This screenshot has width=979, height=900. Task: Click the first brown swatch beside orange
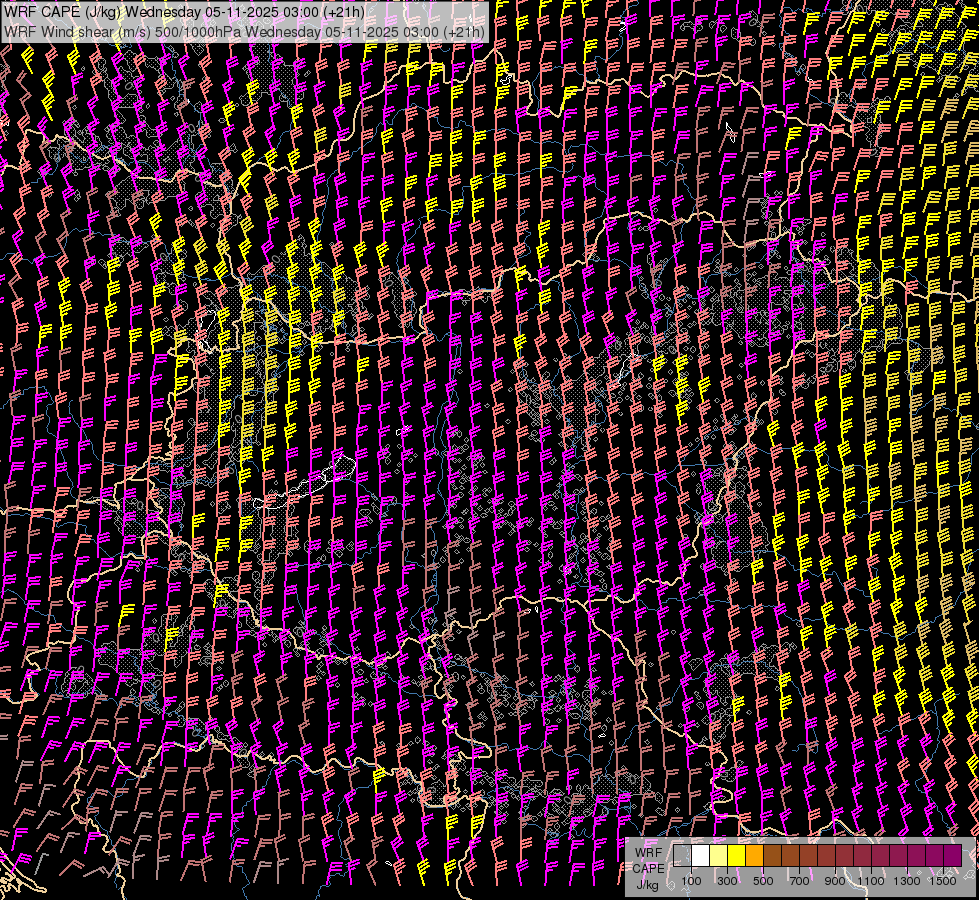[772, 856]
